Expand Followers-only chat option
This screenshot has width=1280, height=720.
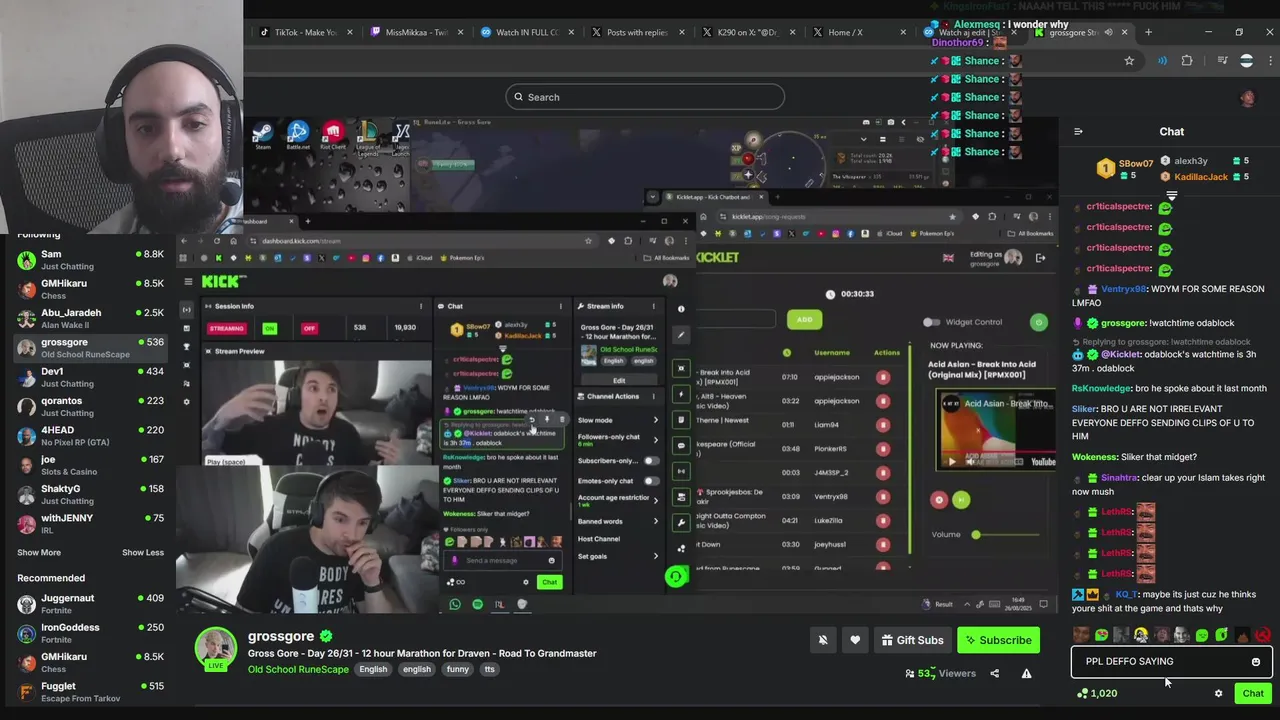point(618,440)
